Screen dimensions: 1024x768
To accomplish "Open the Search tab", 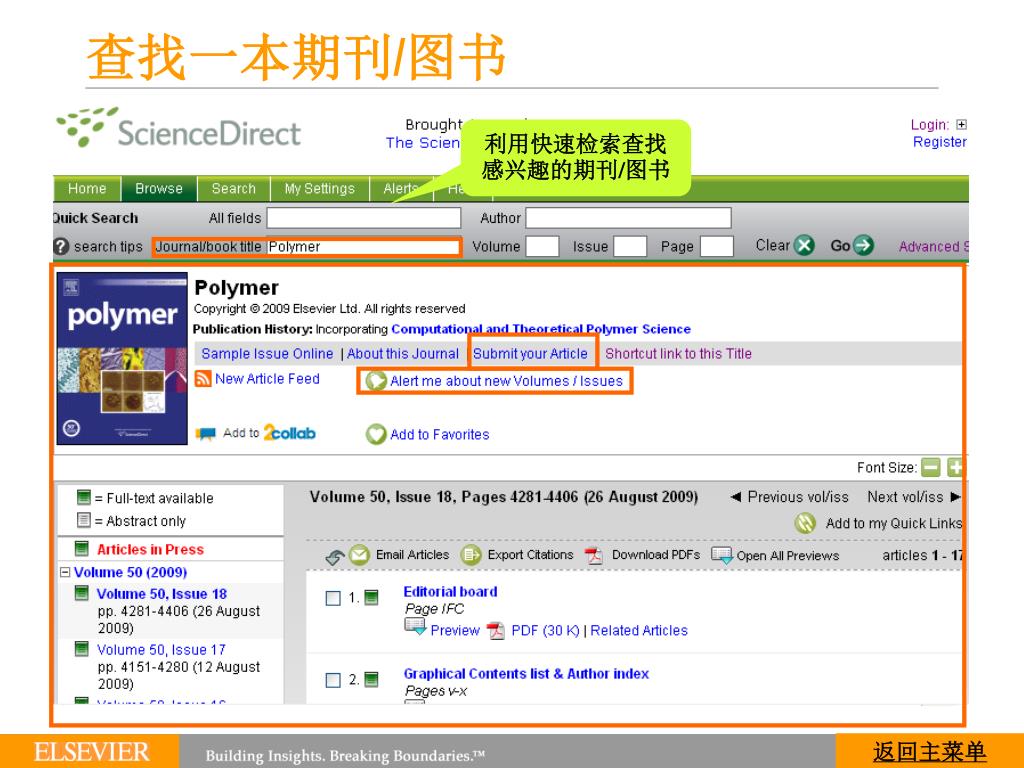I will (233, 189).
